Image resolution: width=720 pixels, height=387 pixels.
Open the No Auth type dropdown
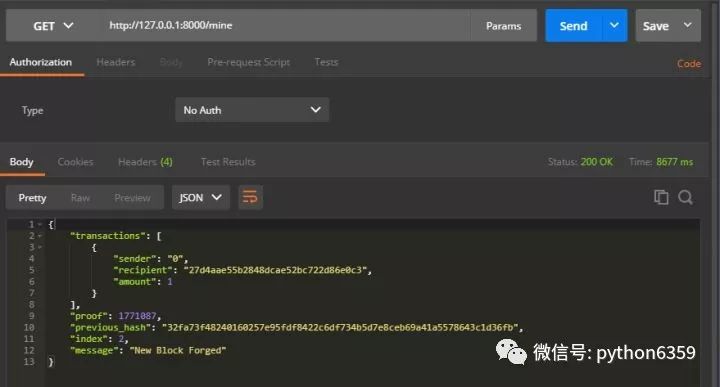252,110
